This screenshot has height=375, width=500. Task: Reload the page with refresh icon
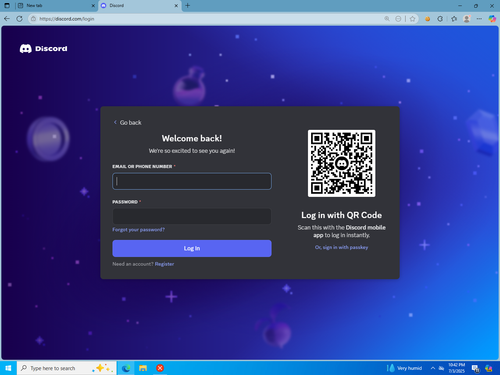click(x=20, y=19)
